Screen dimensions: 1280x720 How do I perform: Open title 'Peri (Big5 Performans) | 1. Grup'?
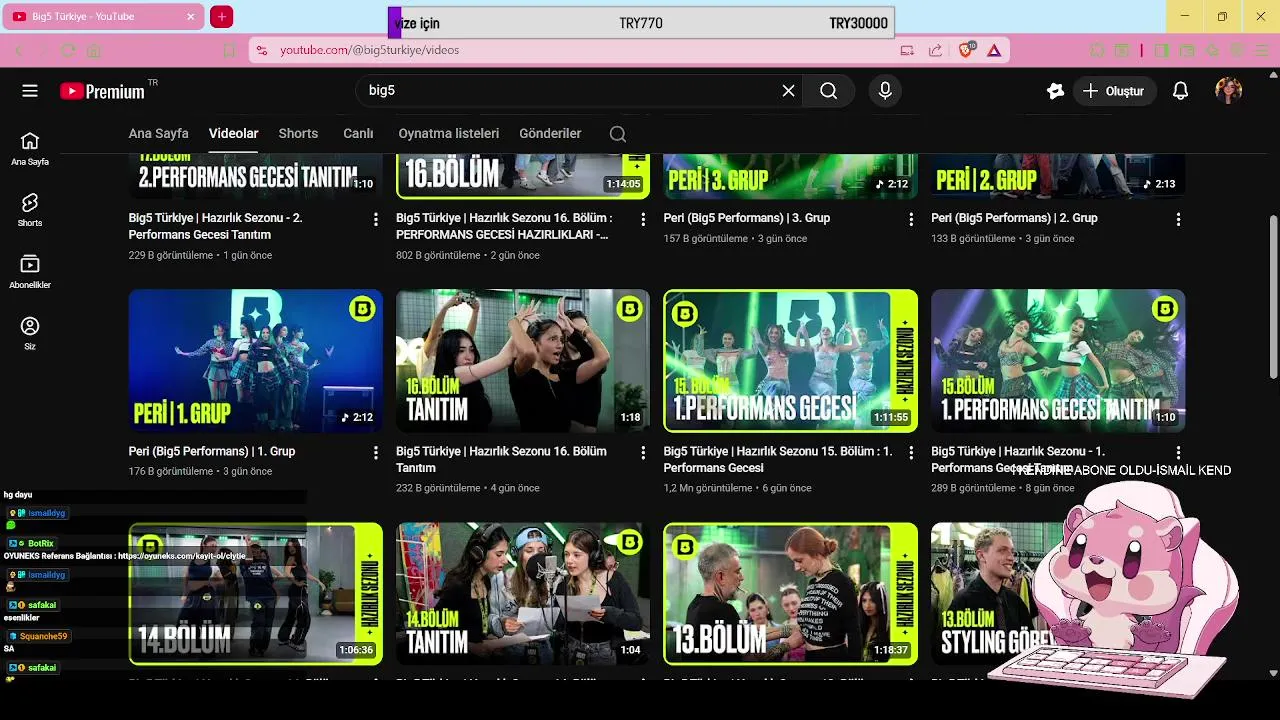212,452
